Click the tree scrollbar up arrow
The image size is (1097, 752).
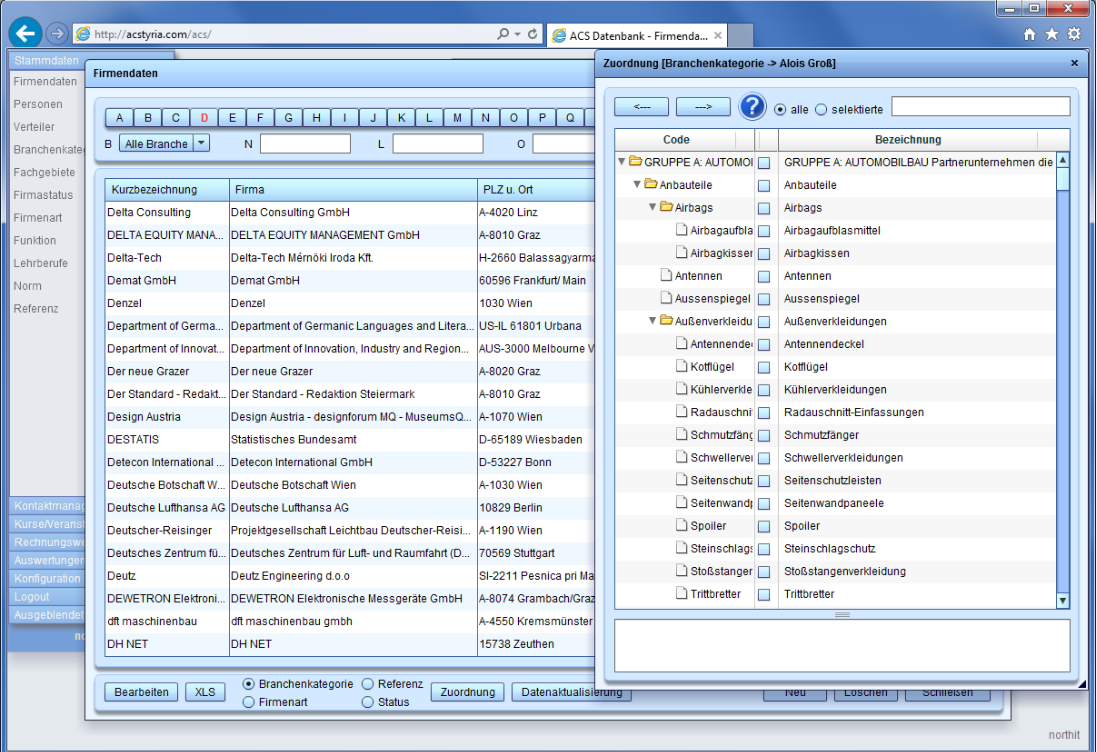click(x=1063, y=160)
